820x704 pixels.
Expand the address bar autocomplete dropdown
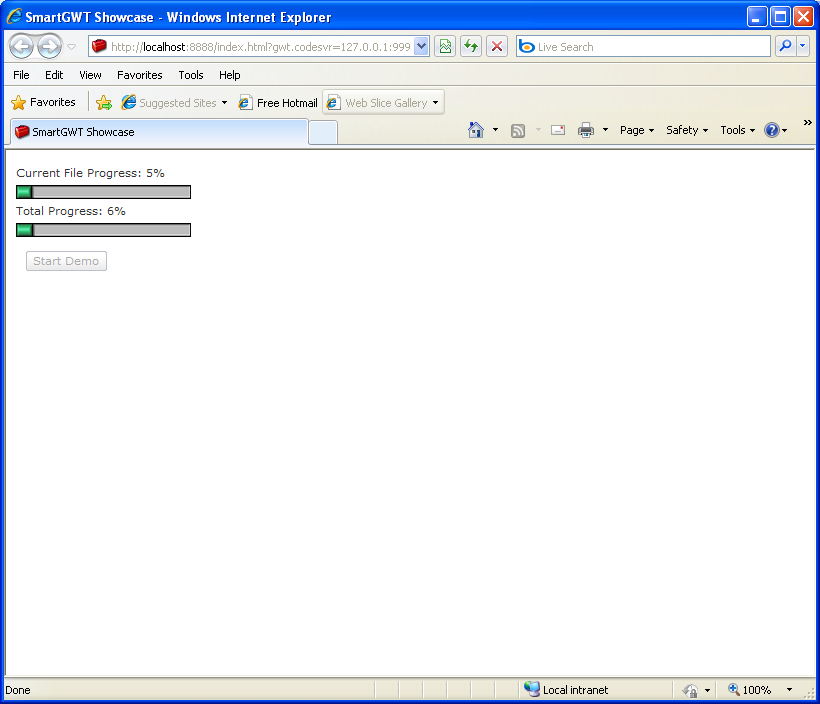coord(422,47)
